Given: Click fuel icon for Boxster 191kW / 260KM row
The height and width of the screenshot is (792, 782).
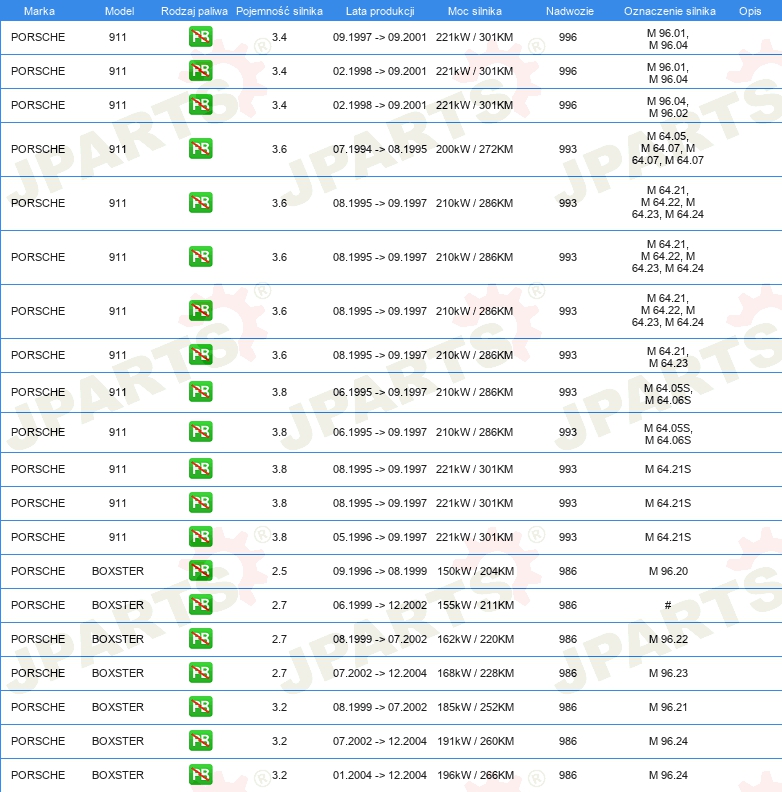Looking at the screenshot, I should pyautogui.click(x=201, y=741).
